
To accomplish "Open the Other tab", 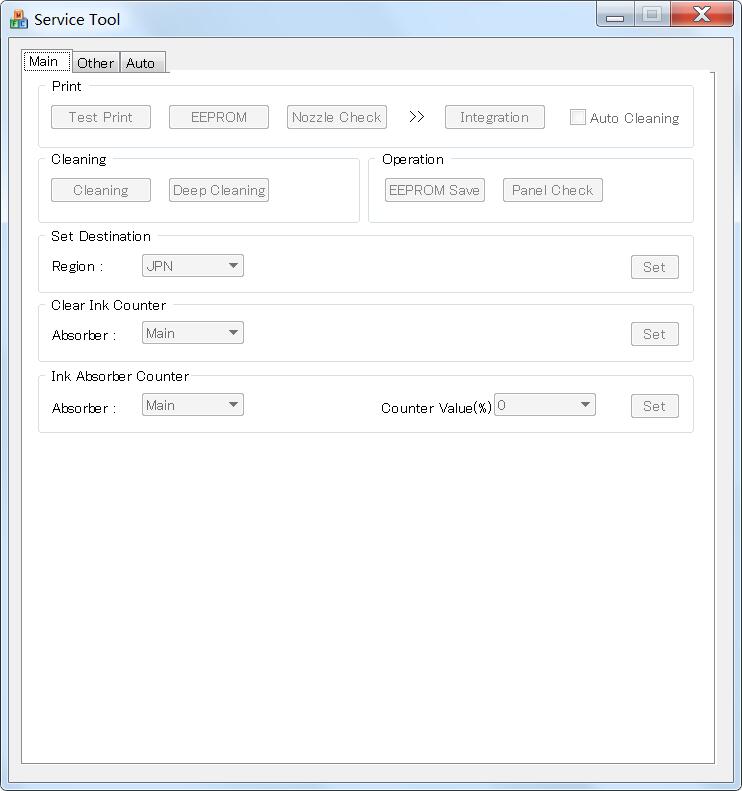I will (95, 63).
